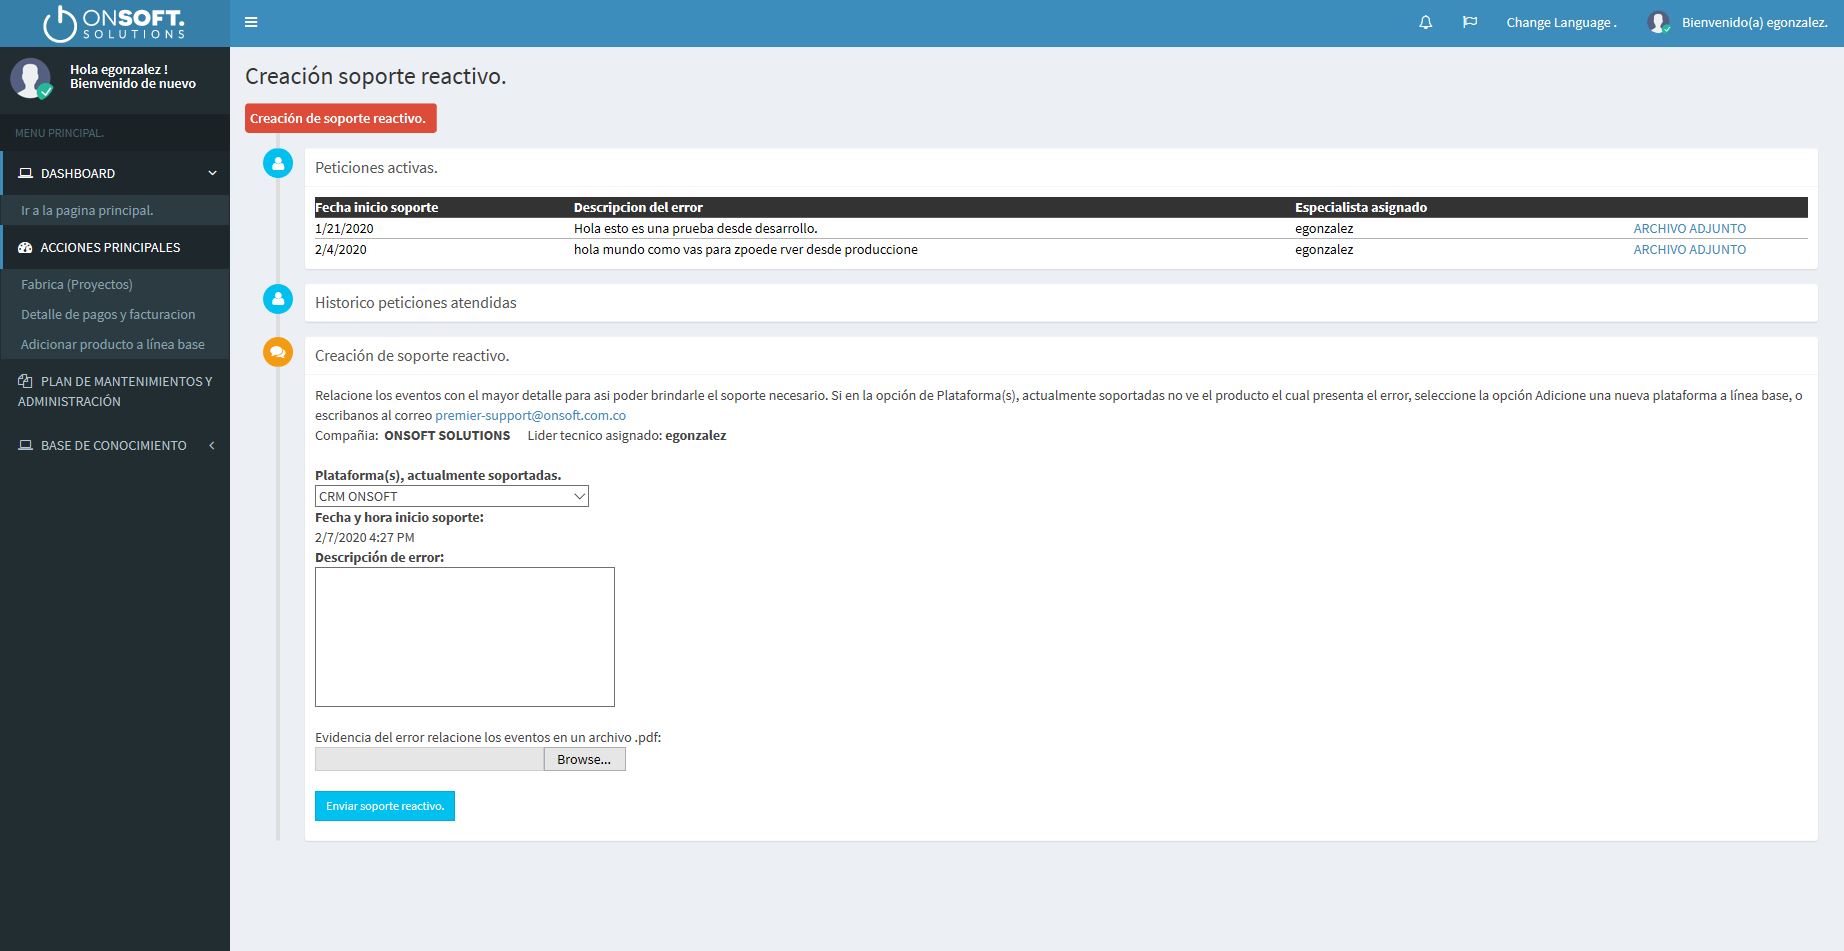Click the blue user icon beside Historico peticiones

tap(278, 298)
